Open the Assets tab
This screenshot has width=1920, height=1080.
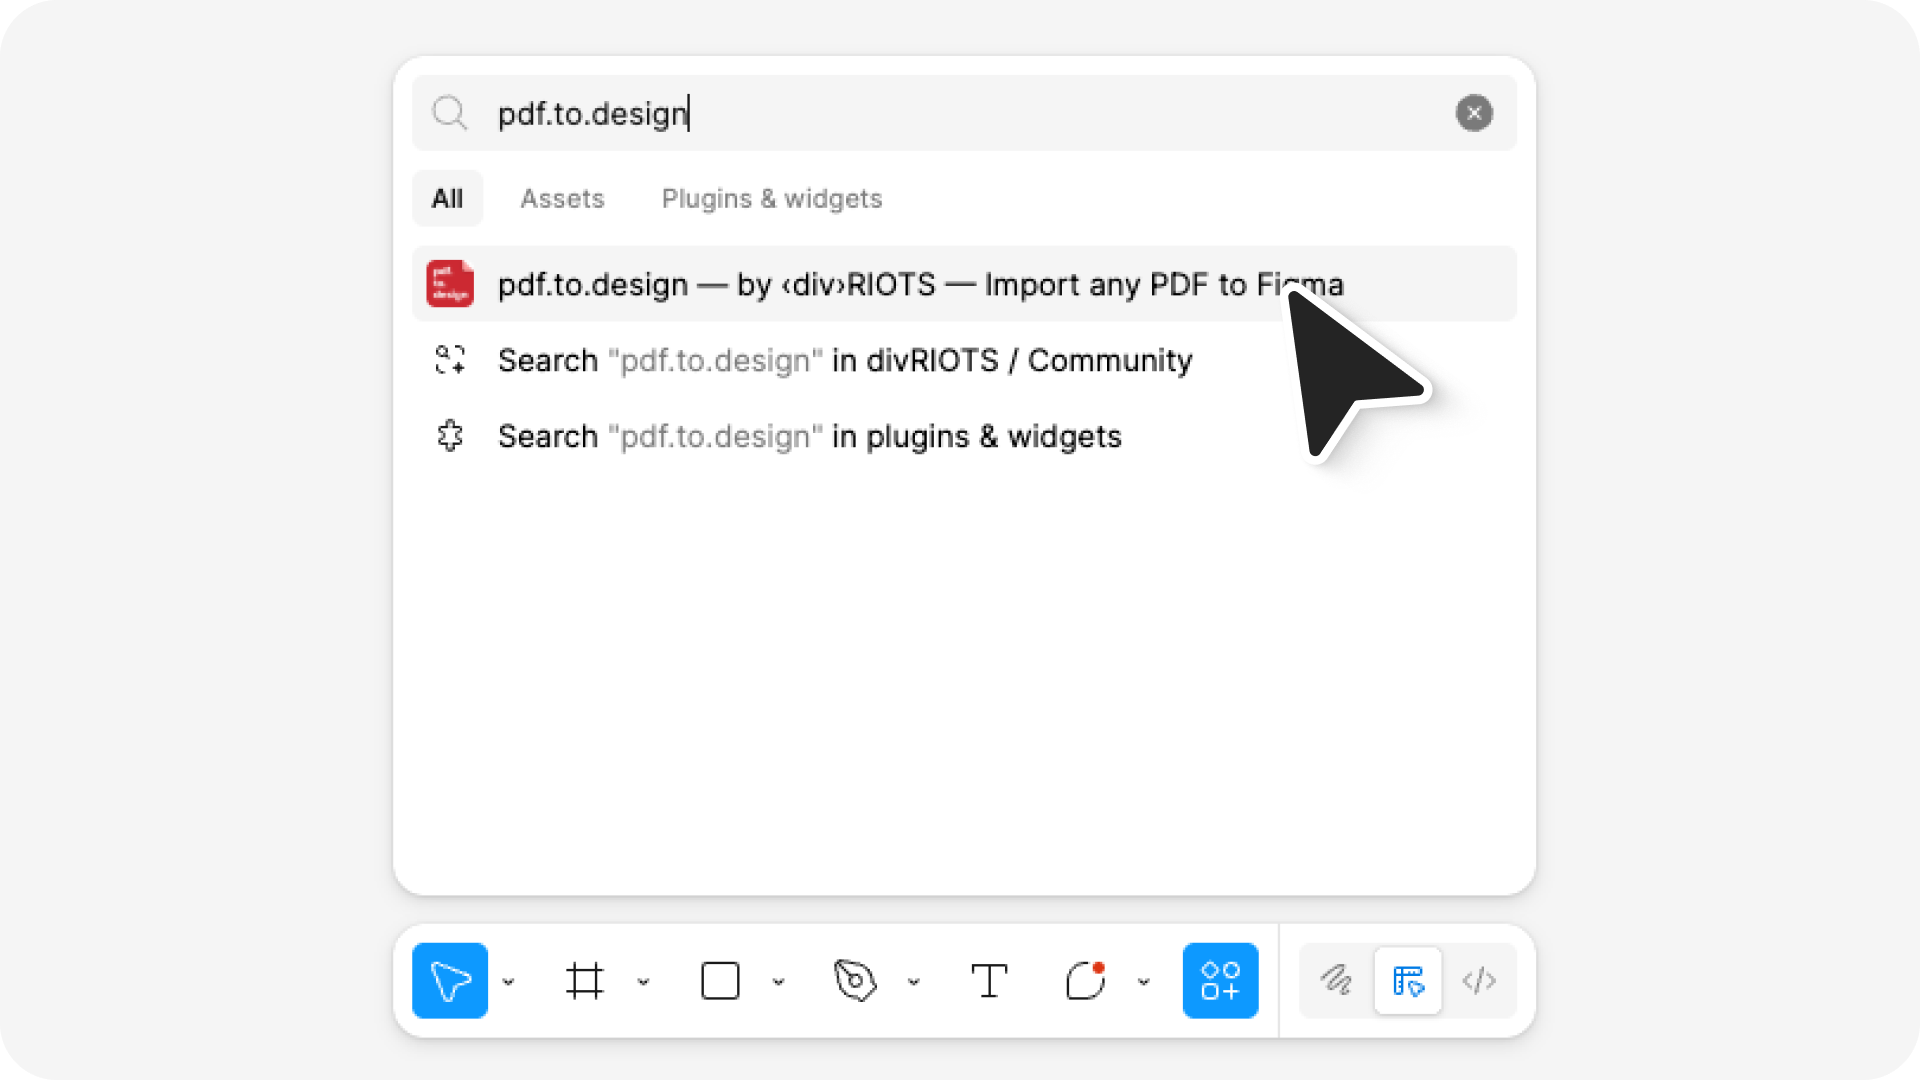tap(562, 198)
